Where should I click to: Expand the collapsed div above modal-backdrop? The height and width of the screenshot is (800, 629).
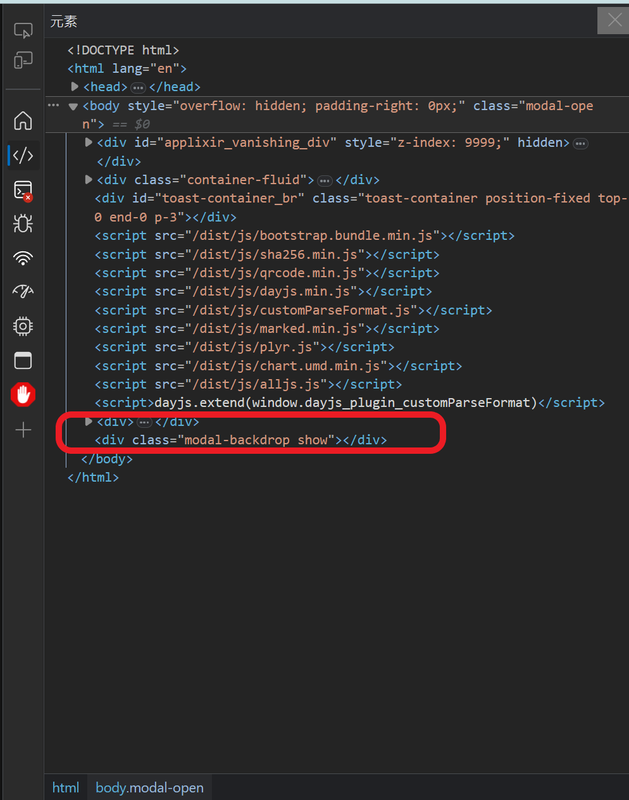88,421
